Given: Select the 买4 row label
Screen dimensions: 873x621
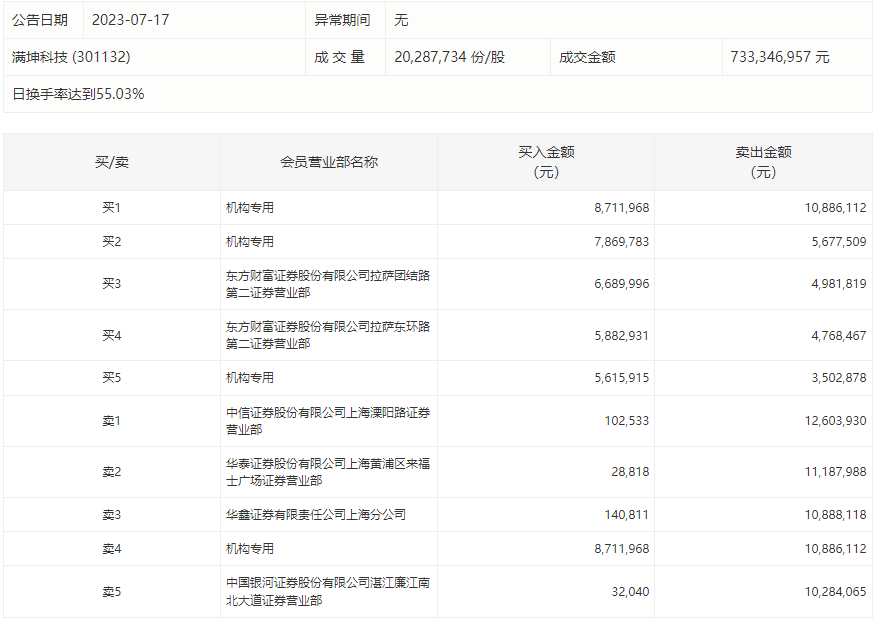Looking at the screenshot, I should click(111, 335).
